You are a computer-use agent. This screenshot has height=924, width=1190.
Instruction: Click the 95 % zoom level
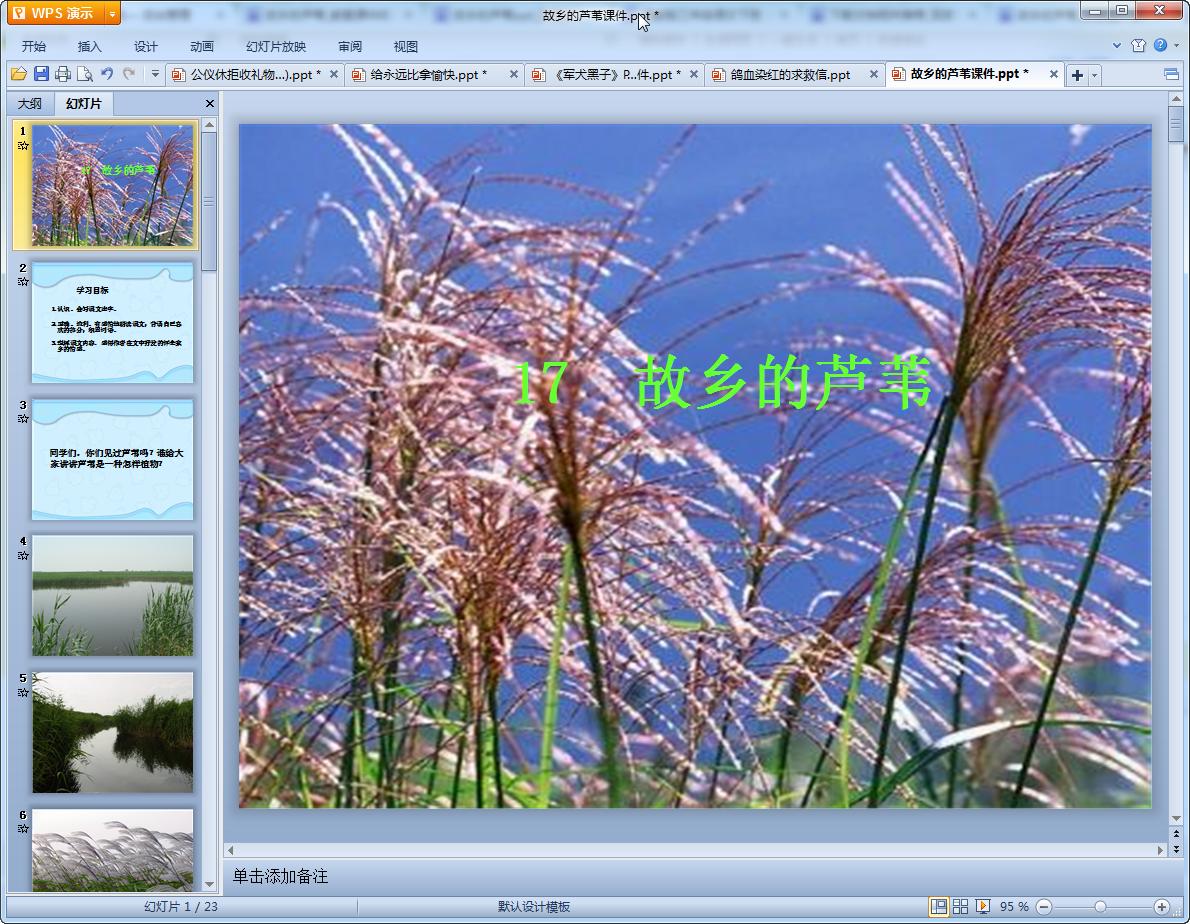(1014, 907)
